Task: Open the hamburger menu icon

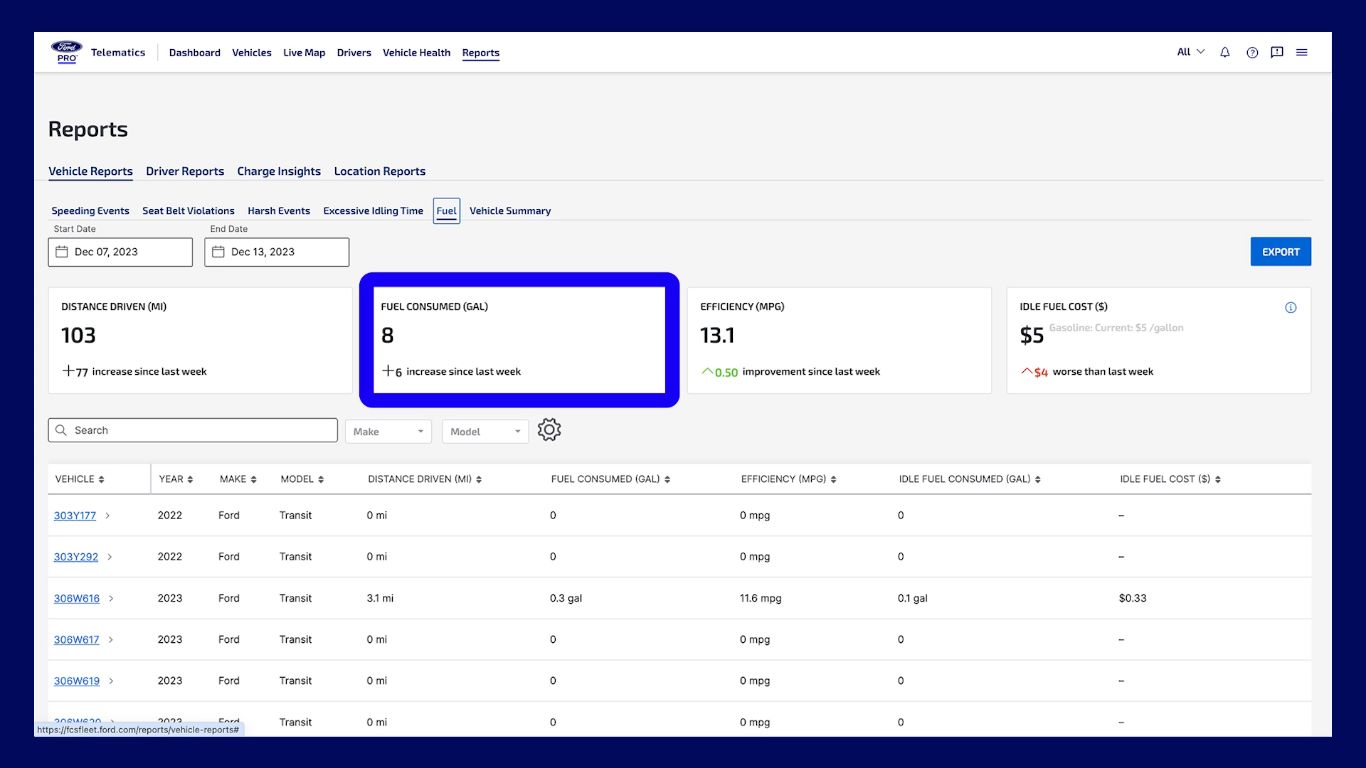Action: (x=1302, y=53)
